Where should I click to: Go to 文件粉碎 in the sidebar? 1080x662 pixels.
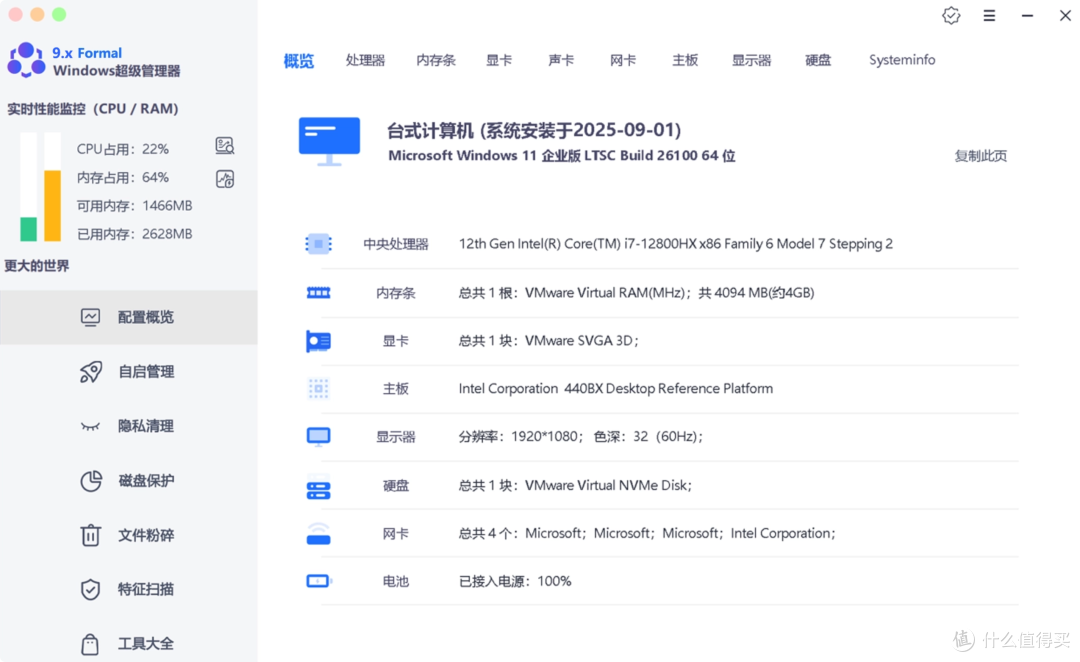pos(129,535)
